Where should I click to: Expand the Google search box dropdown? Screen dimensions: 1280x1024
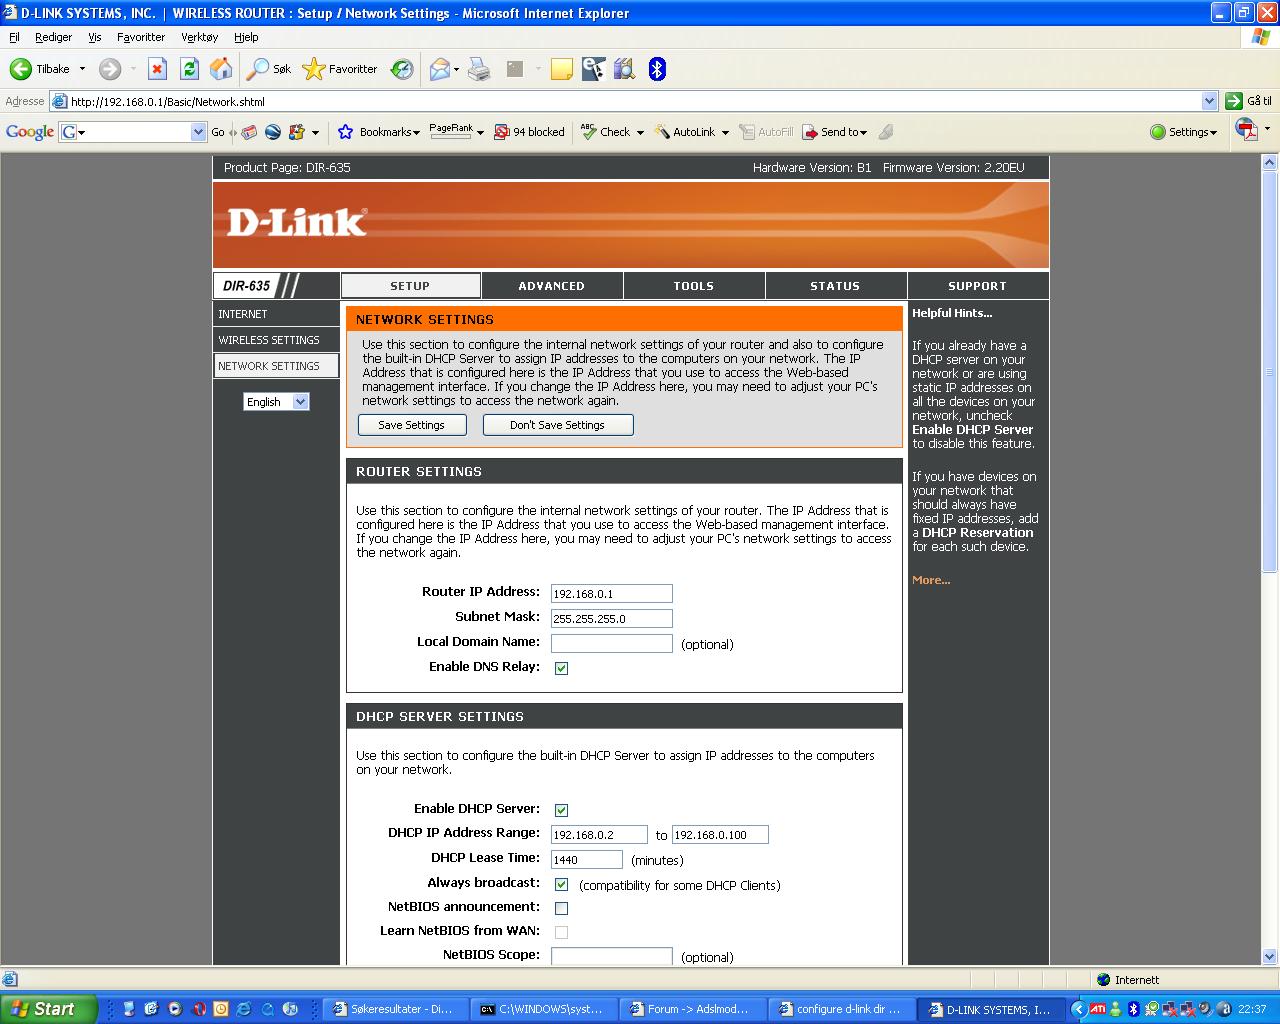[198, 132]
